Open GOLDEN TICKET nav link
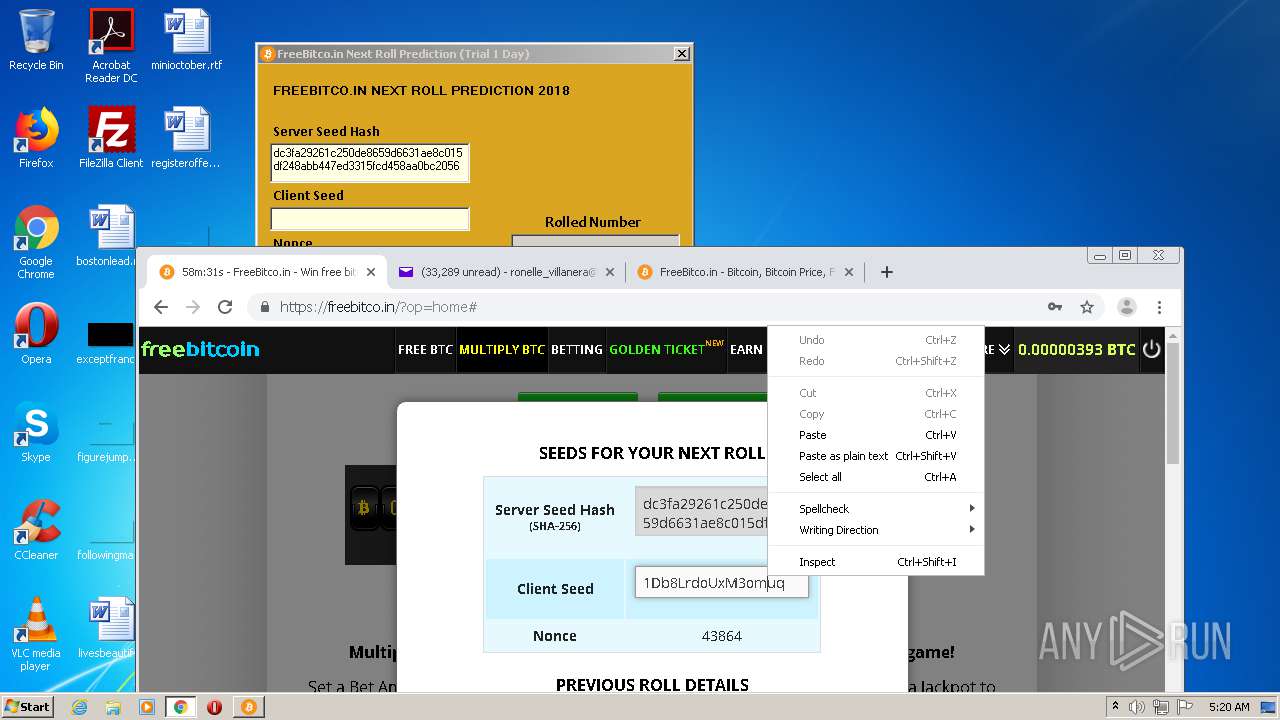Image resolution: width=1280 pixels, height=720 pixels. 666,349
